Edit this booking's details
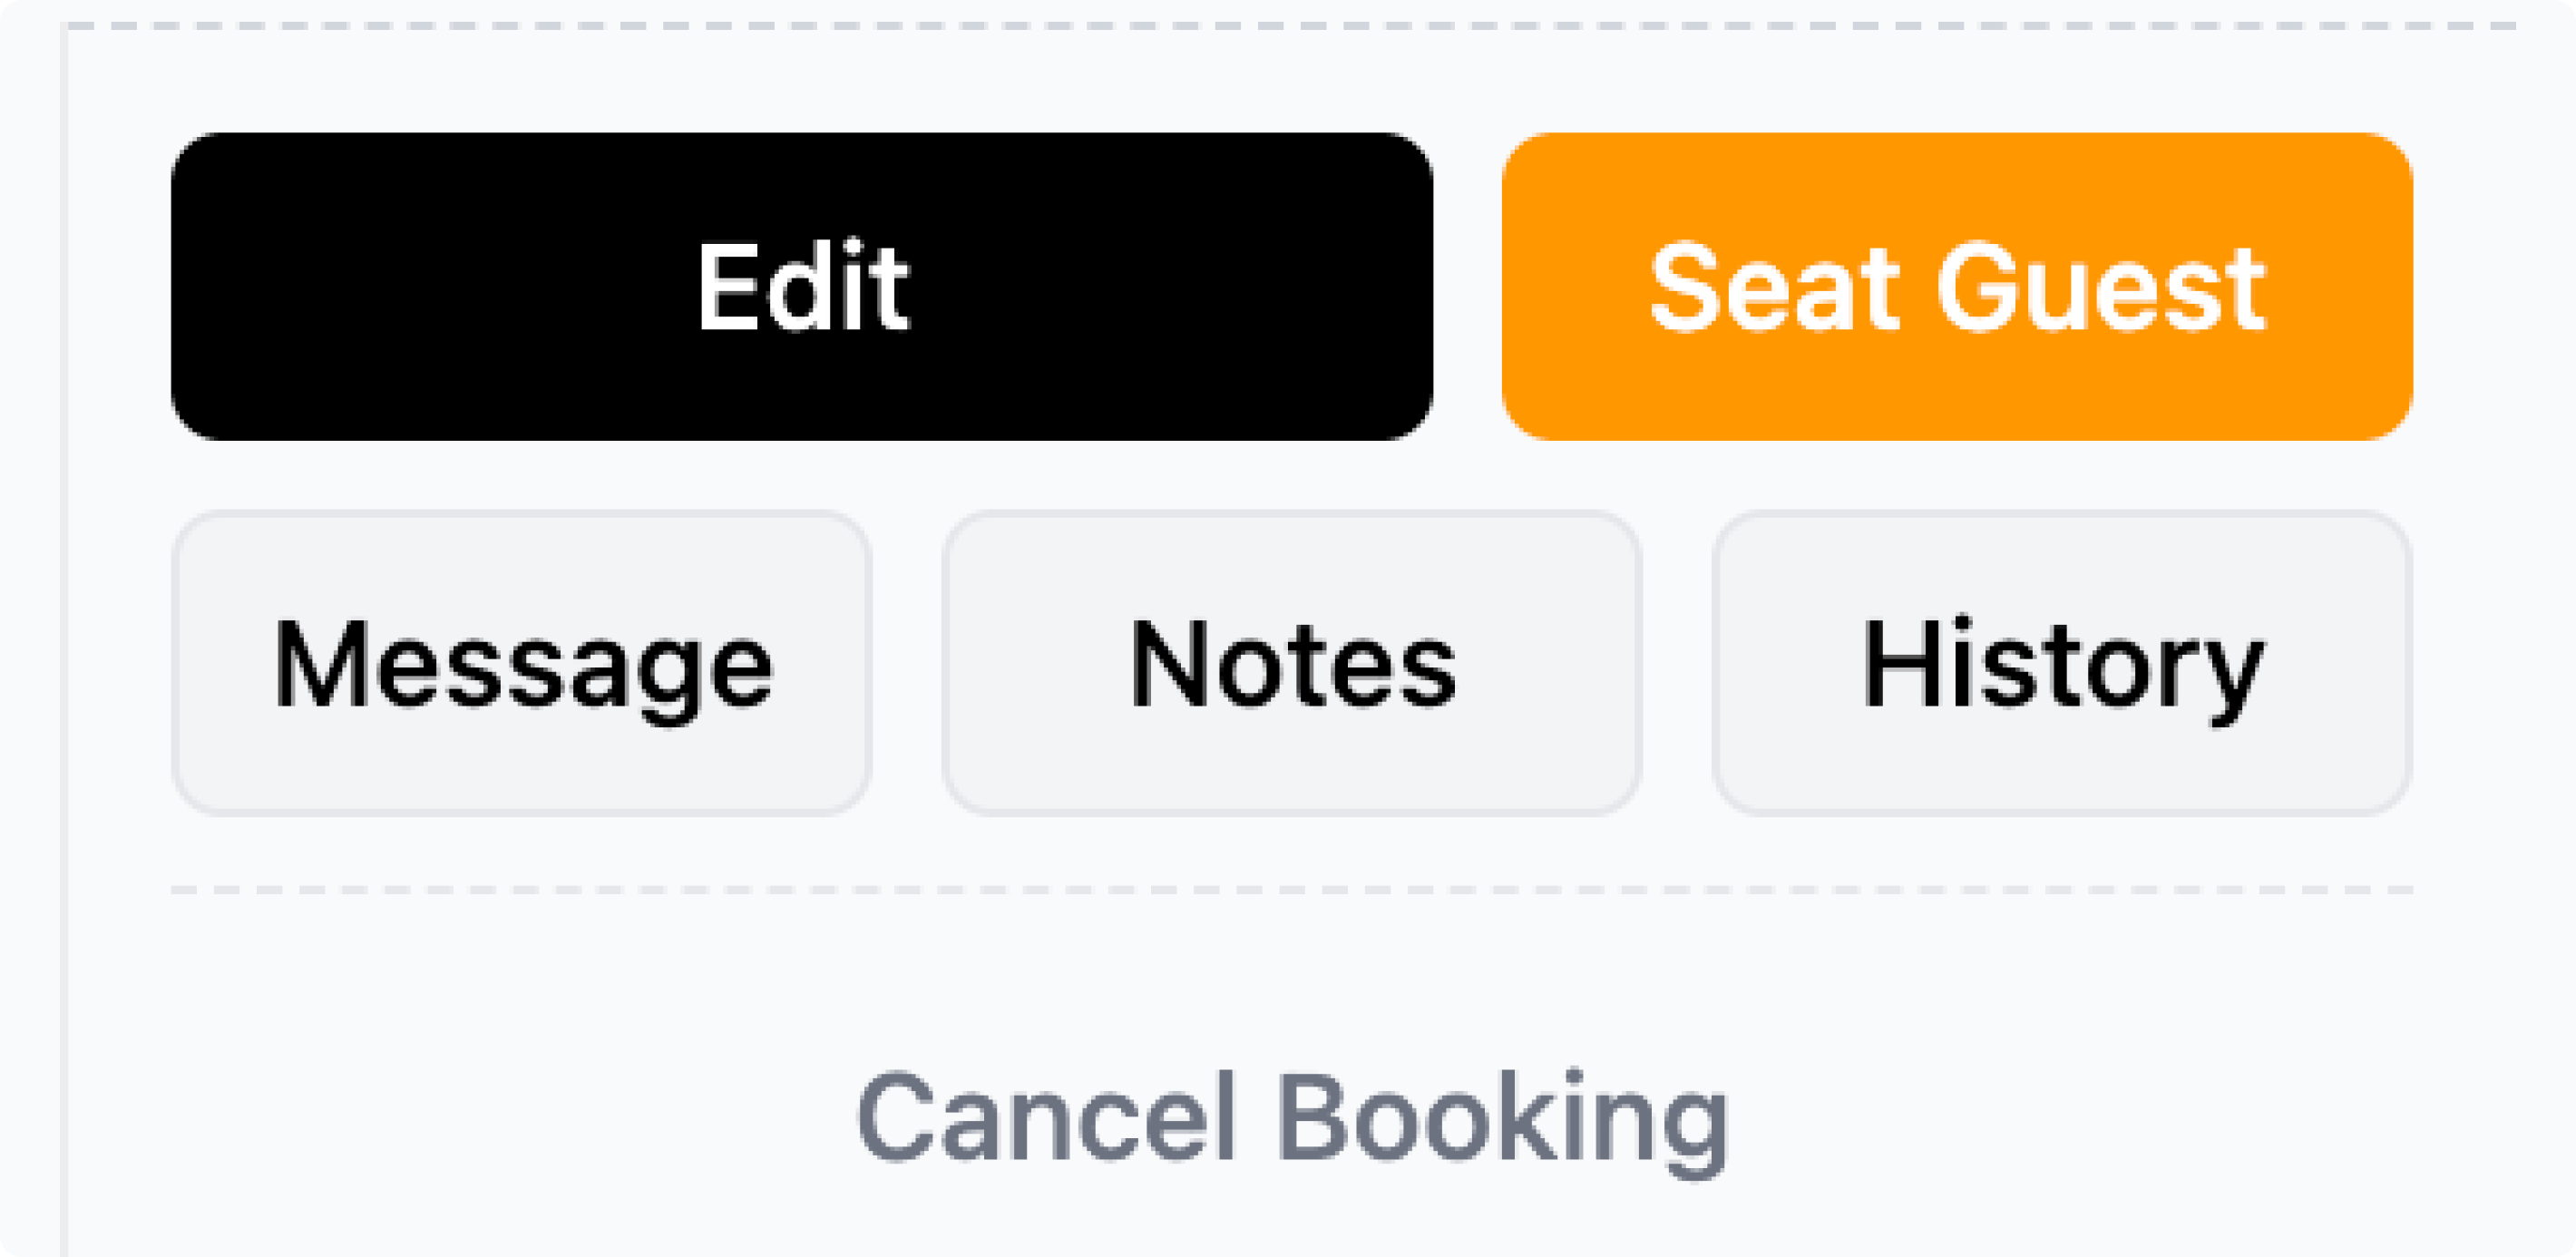The width and height of the screenshot is (2576, 1257). click(x=801, y=287)
